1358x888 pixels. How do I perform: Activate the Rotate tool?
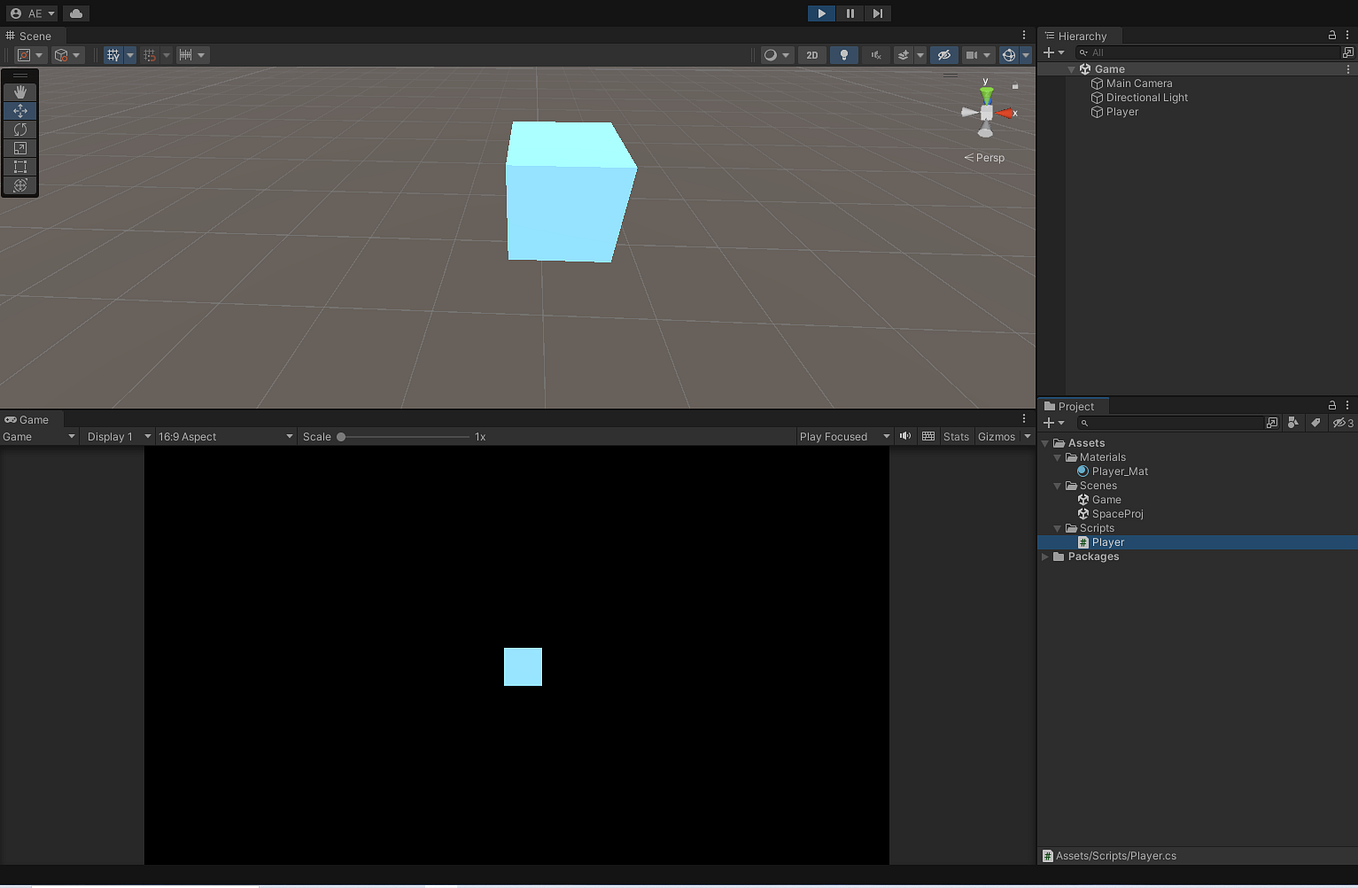(x=20, y=129)
